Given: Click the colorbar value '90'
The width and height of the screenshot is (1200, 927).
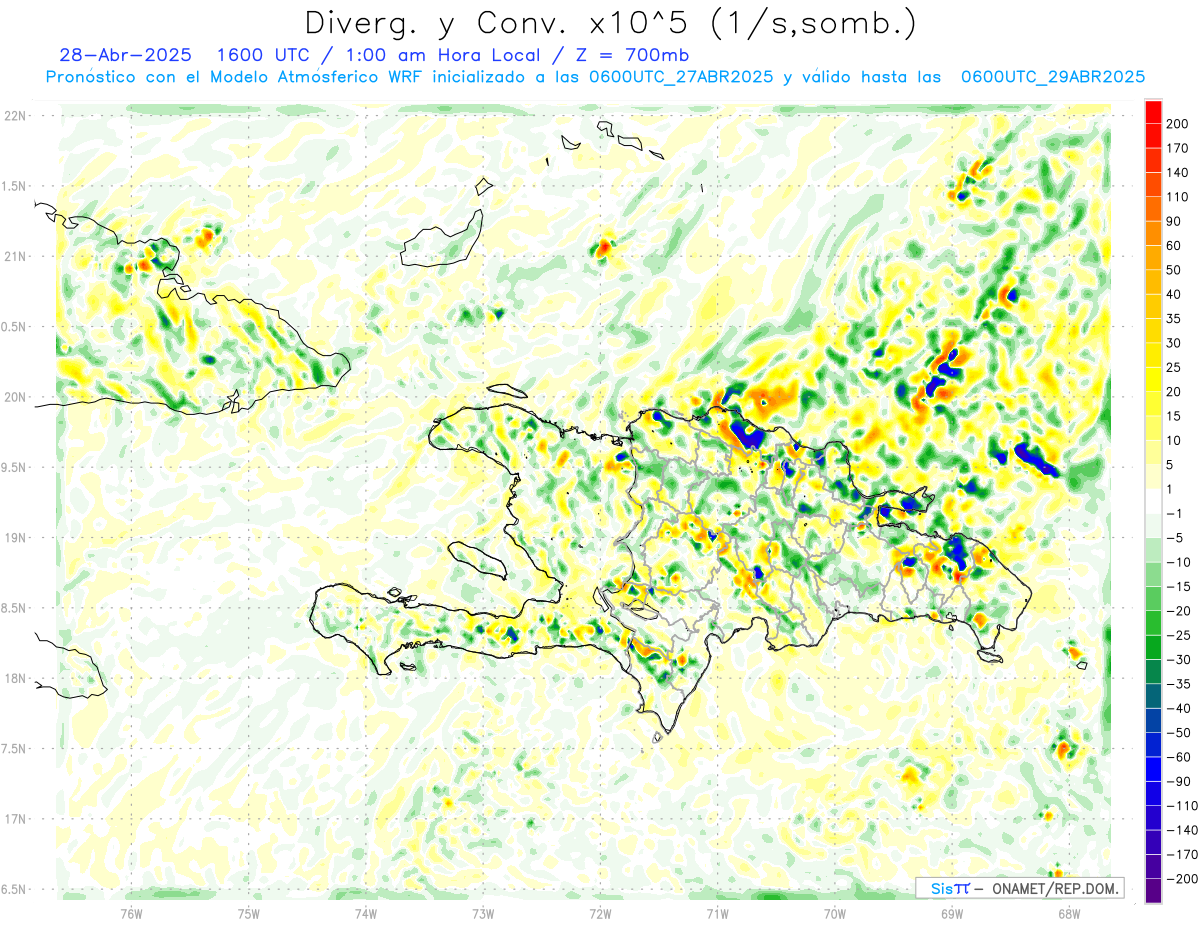Looking at the screenshot, I should pos(1174,221).
